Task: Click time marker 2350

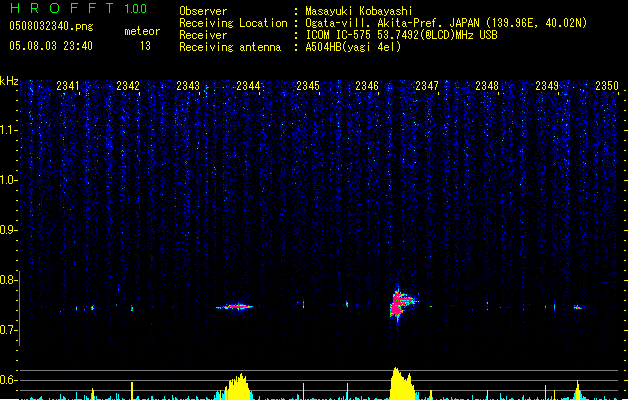Action: pyautogui.click(x=607, y=85)
